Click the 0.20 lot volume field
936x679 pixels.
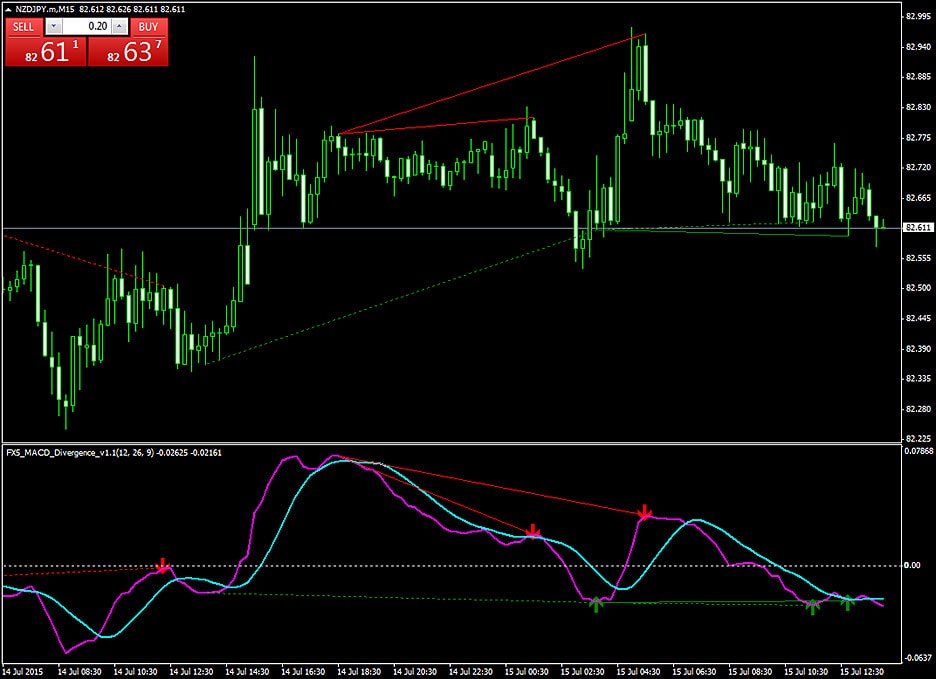point(87,26)
